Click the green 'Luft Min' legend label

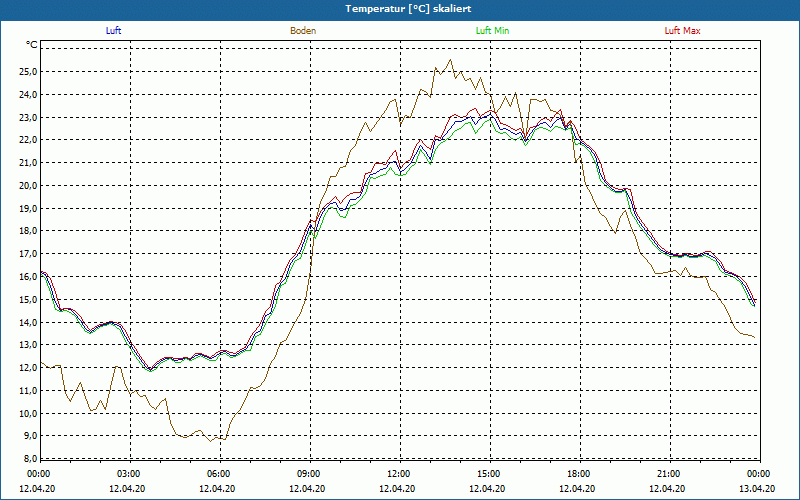point(492,31)
